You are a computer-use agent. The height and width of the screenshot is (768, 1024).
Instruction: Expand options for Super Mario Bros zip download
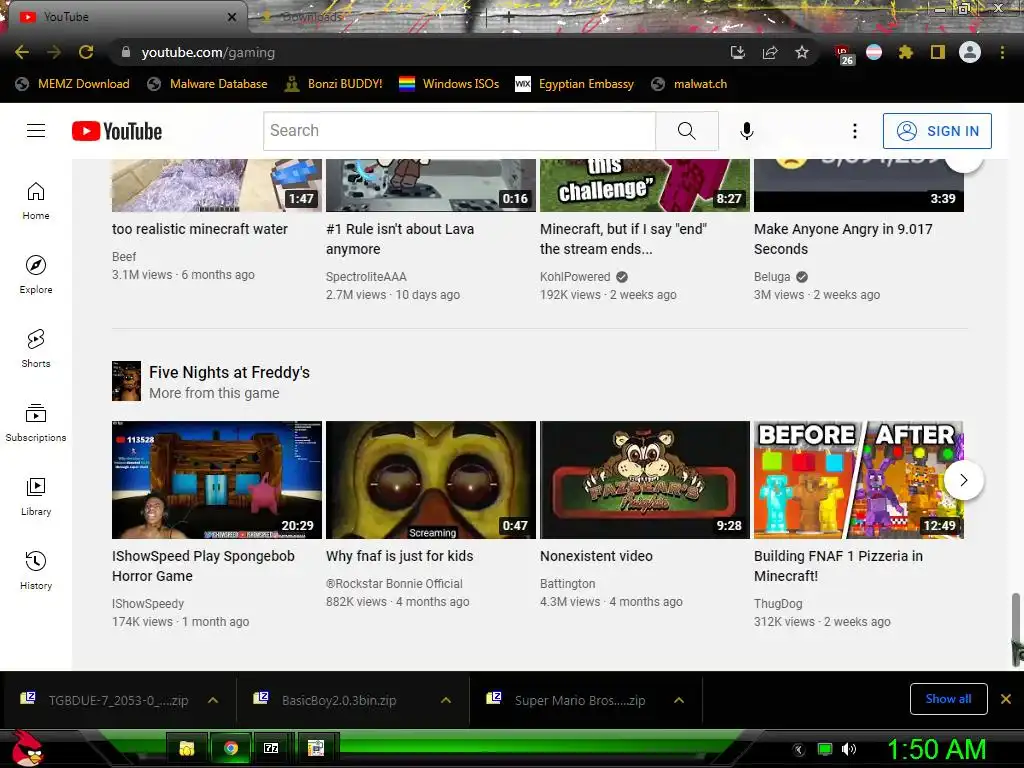tap(679, 700)
